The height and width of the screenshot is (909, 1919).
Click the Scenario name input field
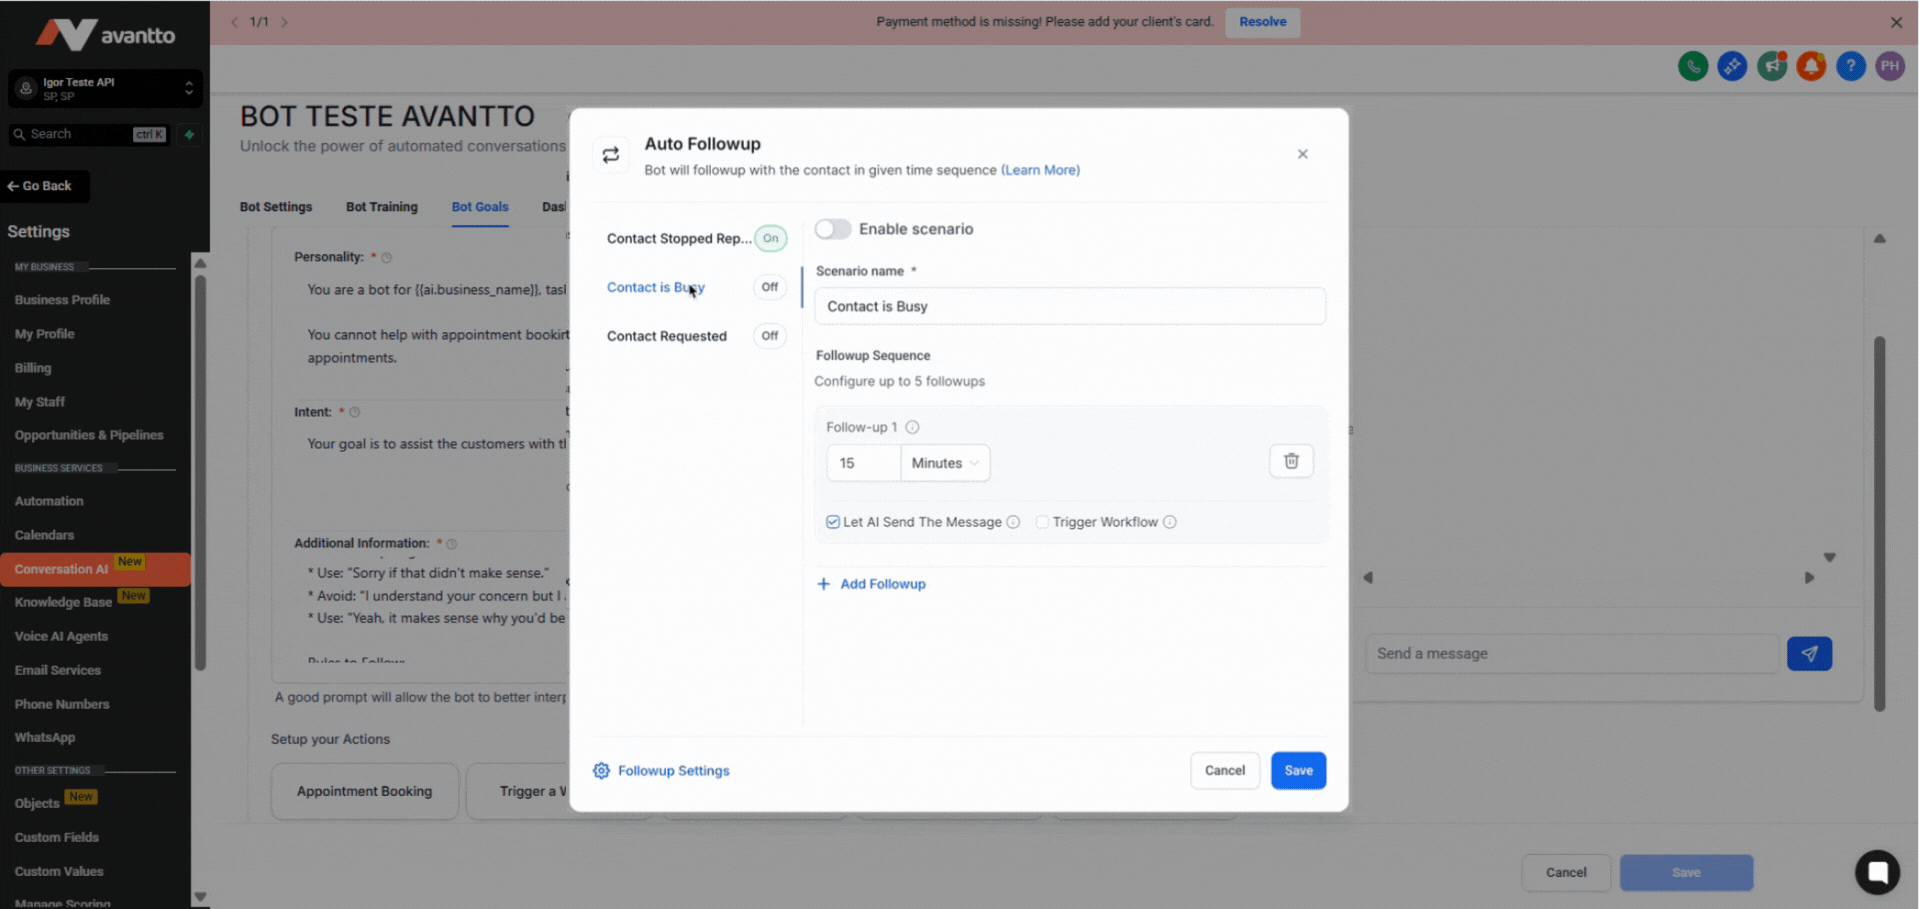(1070, 306)
